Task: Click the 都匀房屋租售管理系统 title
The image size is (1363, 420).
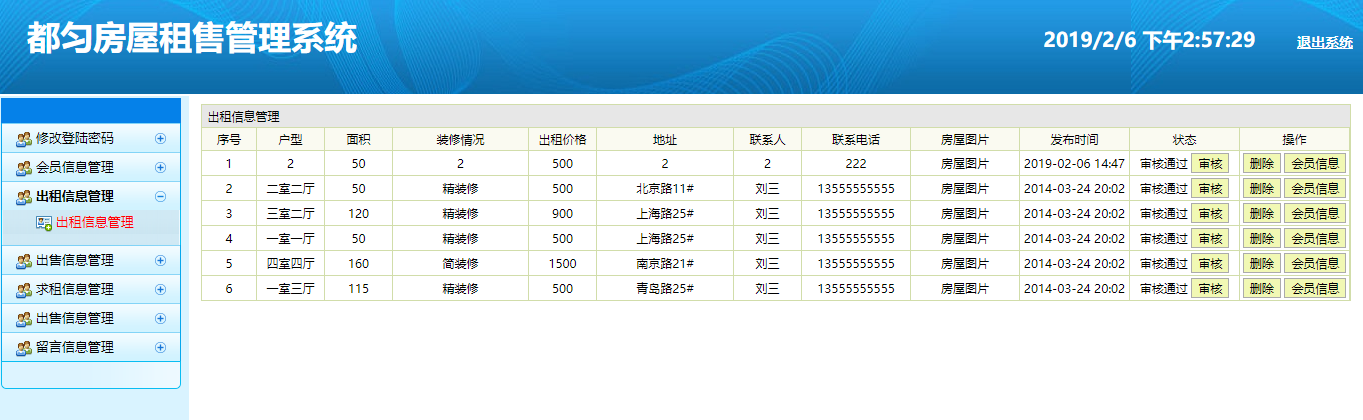Action: coord(191,39)
